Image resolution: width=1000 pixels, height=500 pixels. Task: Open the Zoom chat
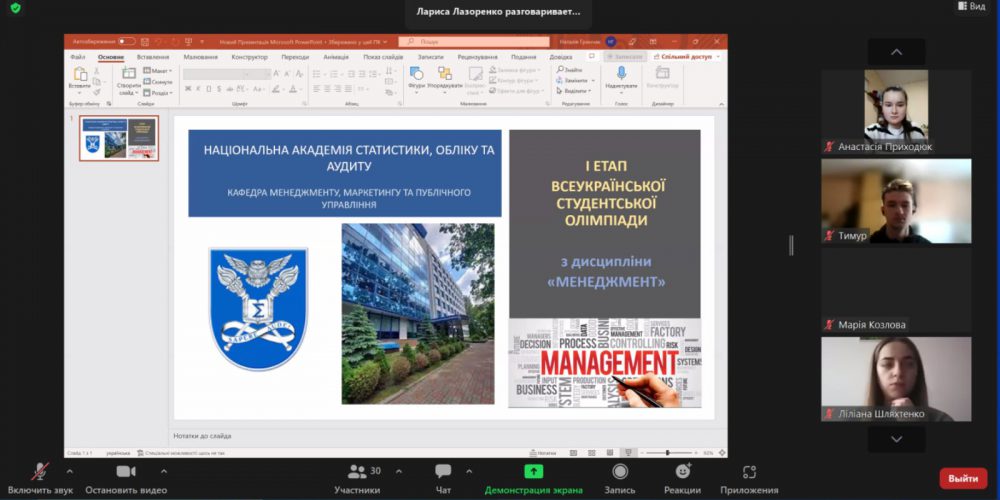(443, 472)
